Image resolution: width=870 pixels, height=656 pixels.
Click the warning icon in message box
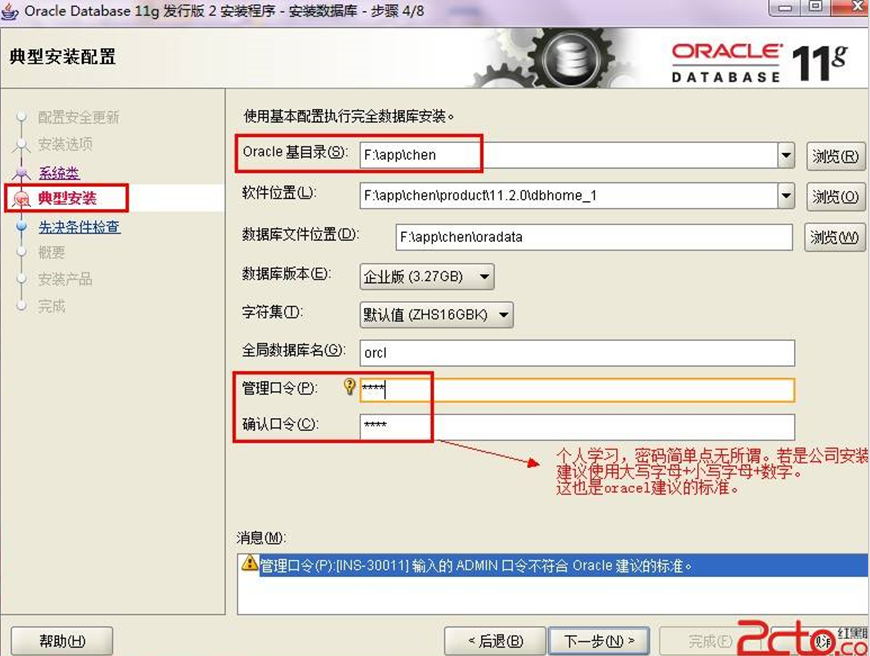coord(250,563)
